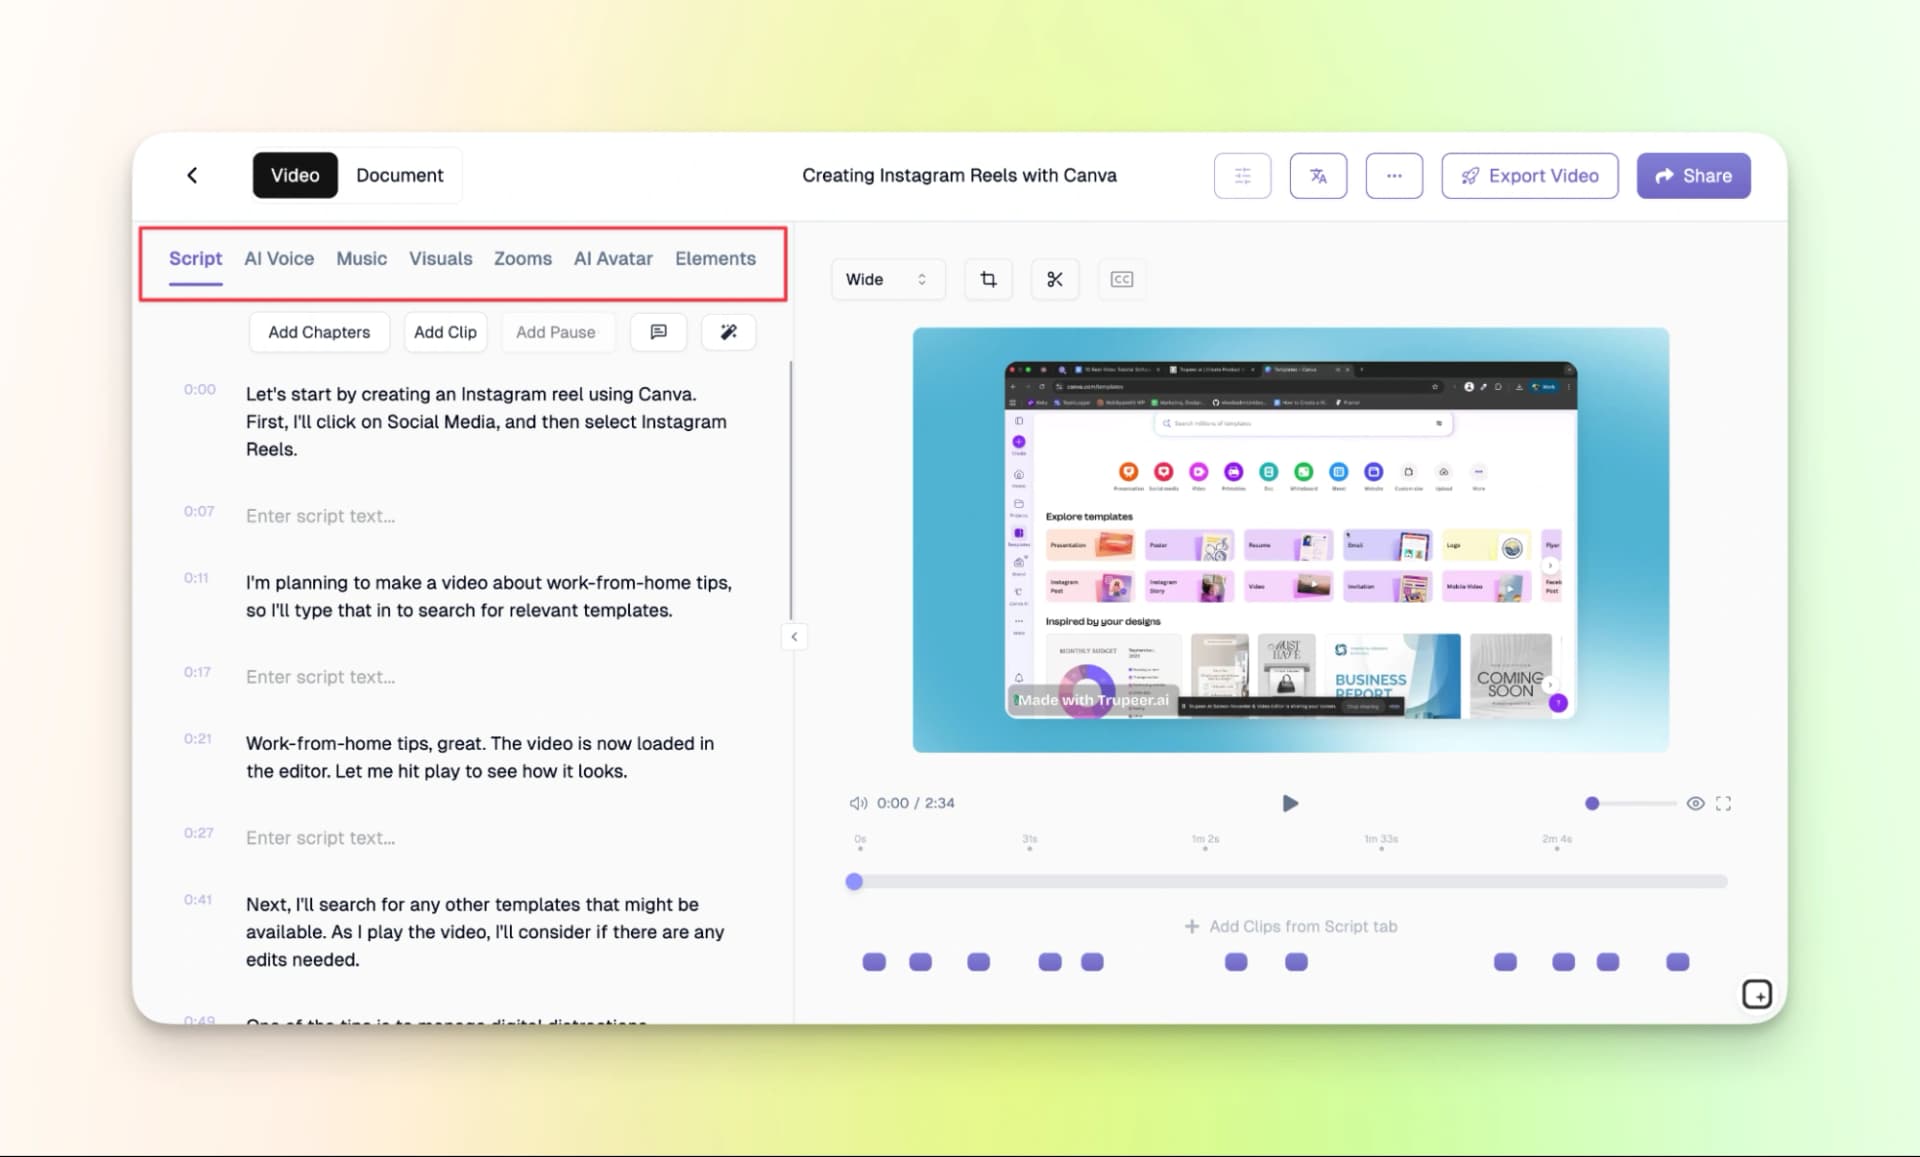Screen dimensions: 1920x1157
Task: Open the scissors trim tool
Action: [x=1054, y=279]
